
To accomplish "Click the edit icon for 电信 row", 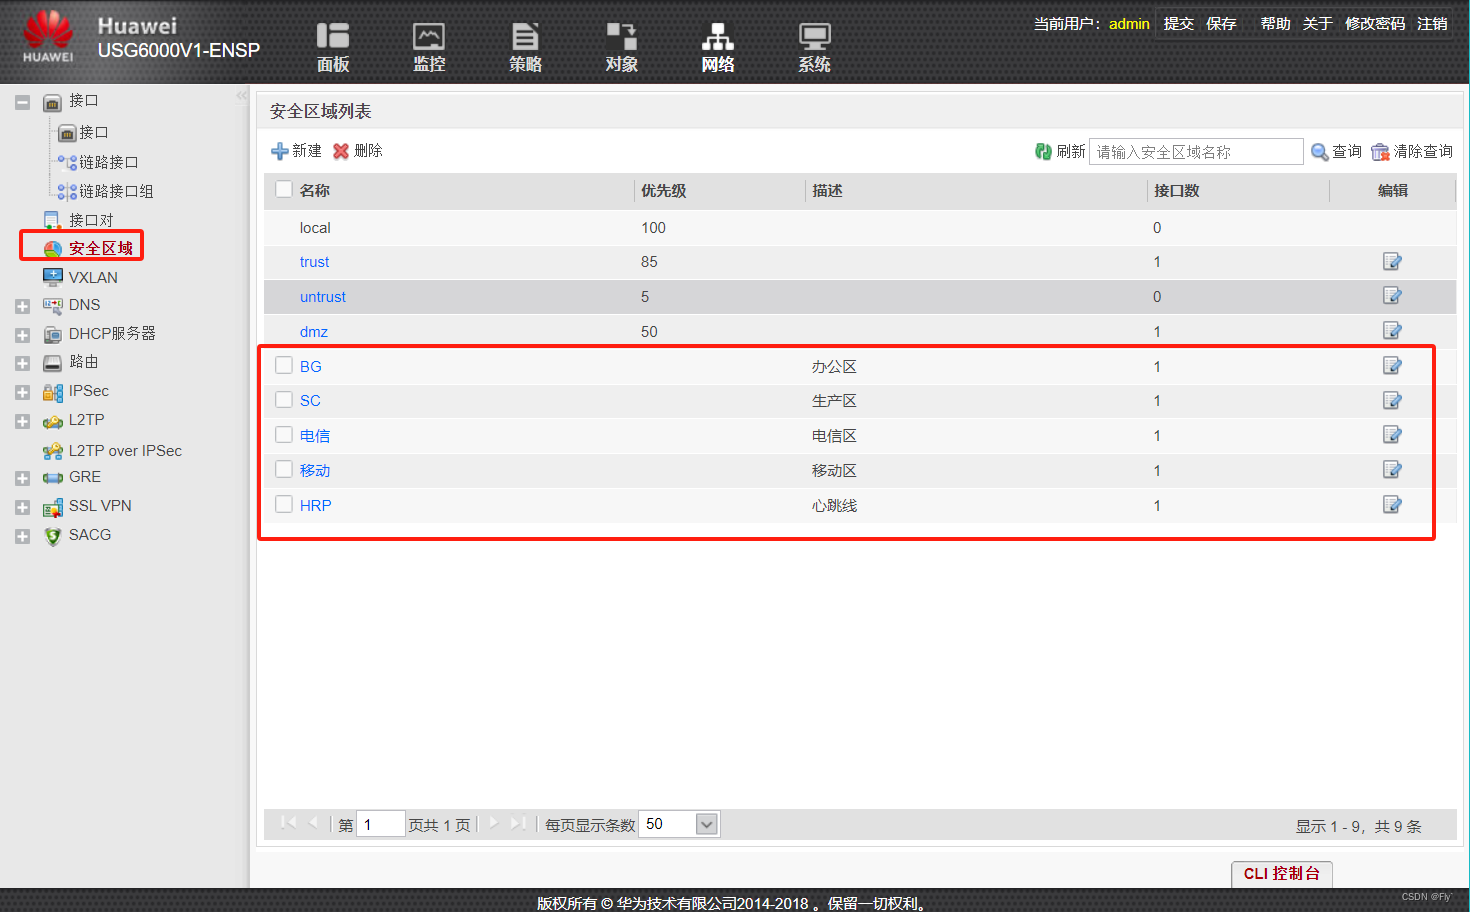I will coord(1392,435).
